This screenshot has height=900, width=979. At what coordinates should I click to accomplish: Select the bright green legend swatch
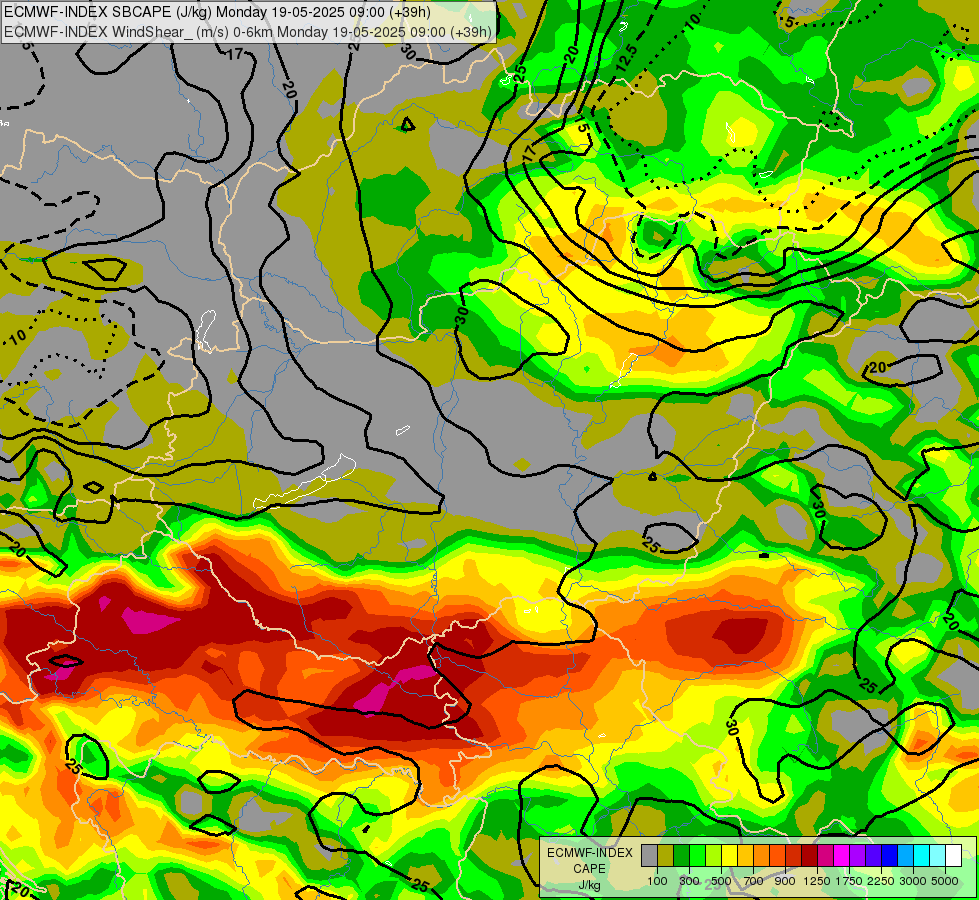(697, 855)
